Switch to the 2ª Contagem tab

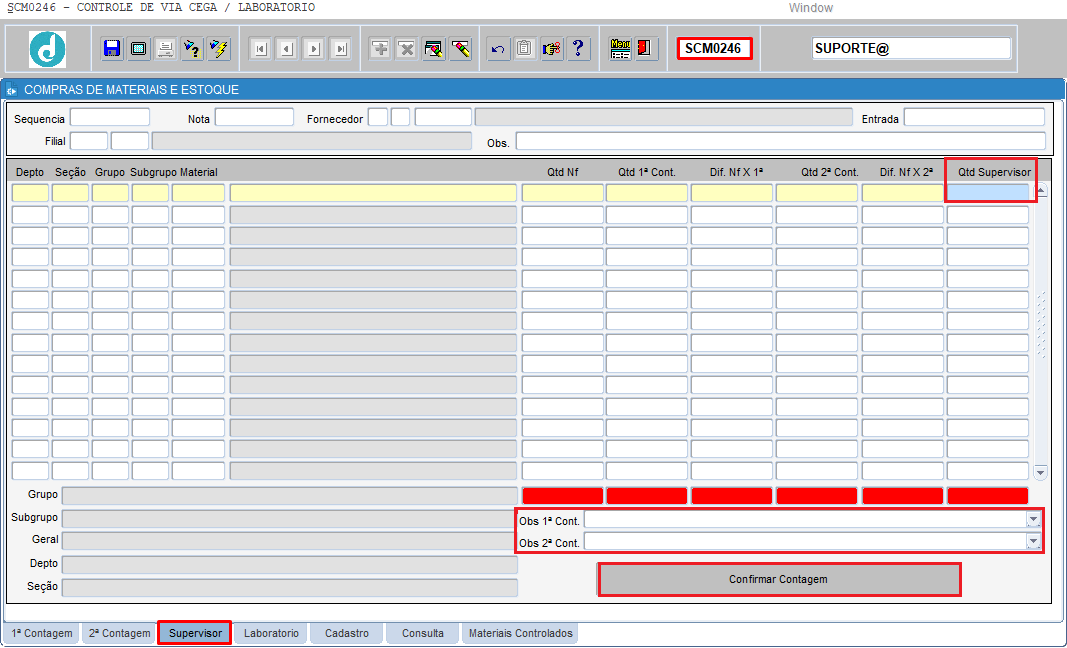(120, 633)
